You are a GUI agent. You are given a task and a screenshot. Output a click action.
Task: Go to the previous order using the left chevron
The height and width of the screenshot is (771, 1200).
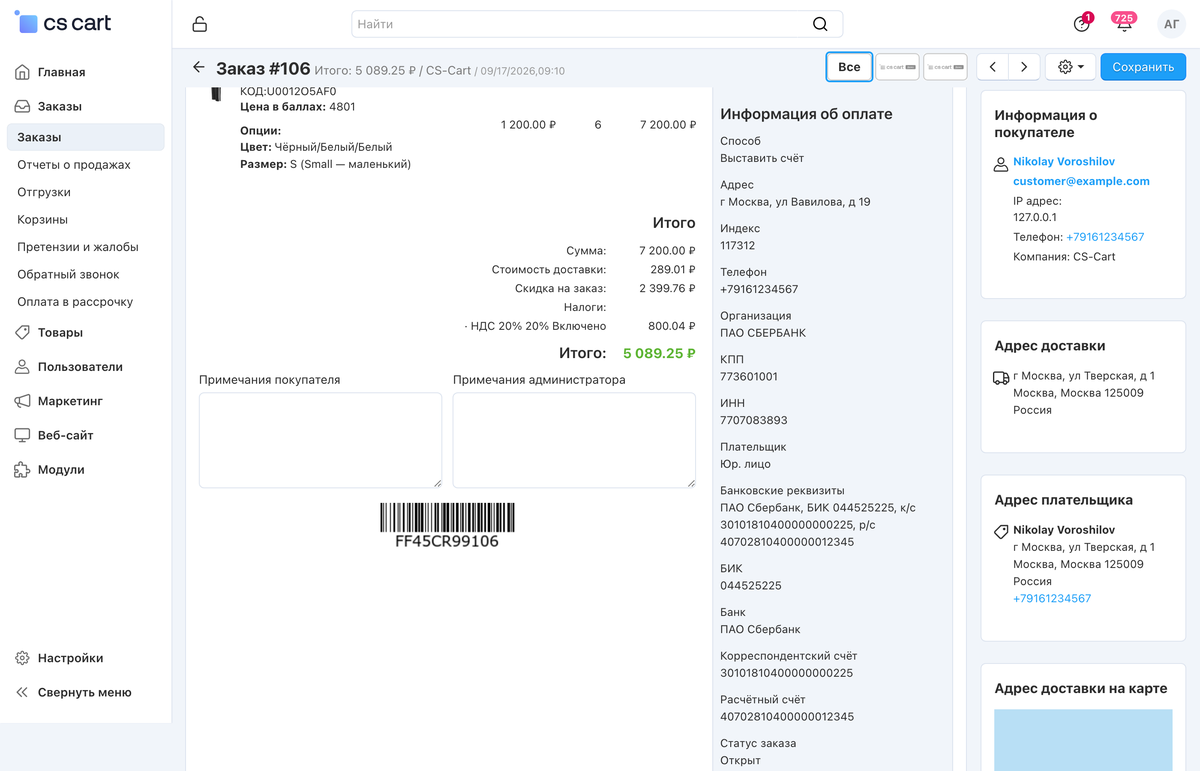(992, 67)
